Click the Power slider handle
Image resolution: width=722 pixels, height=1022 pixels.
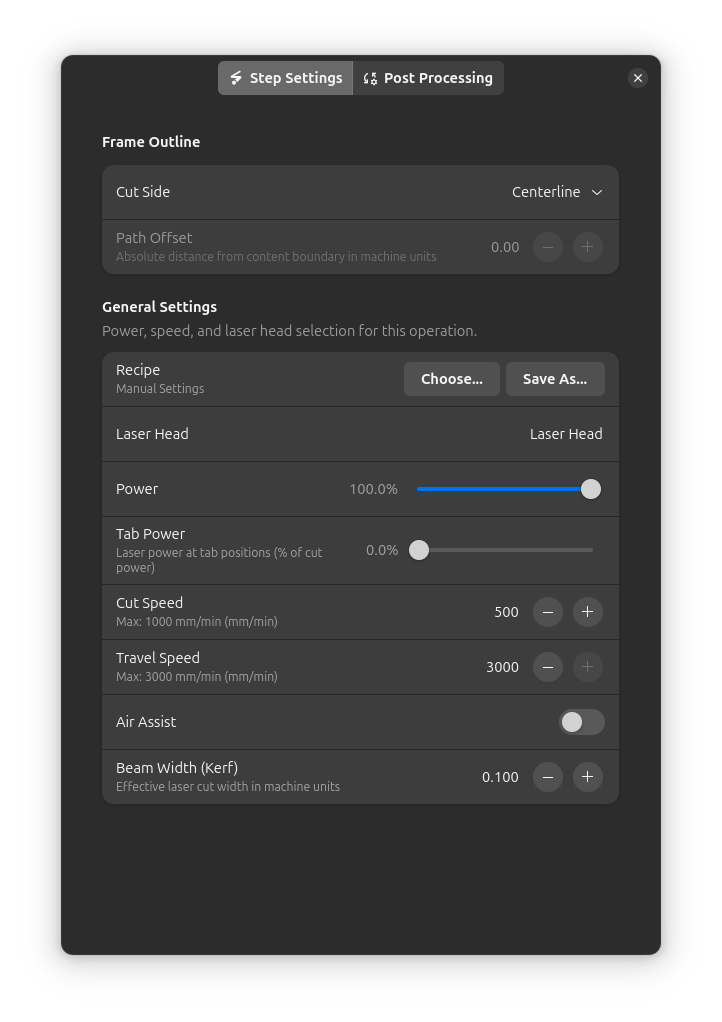click(591, 489)
